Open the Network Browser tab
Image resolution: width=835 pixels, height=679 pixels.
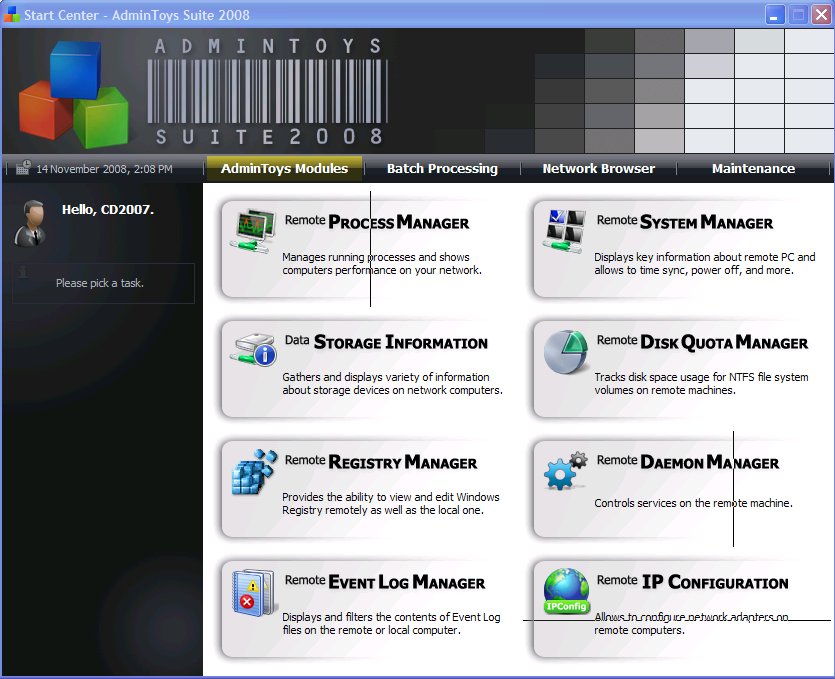(599, 169)
